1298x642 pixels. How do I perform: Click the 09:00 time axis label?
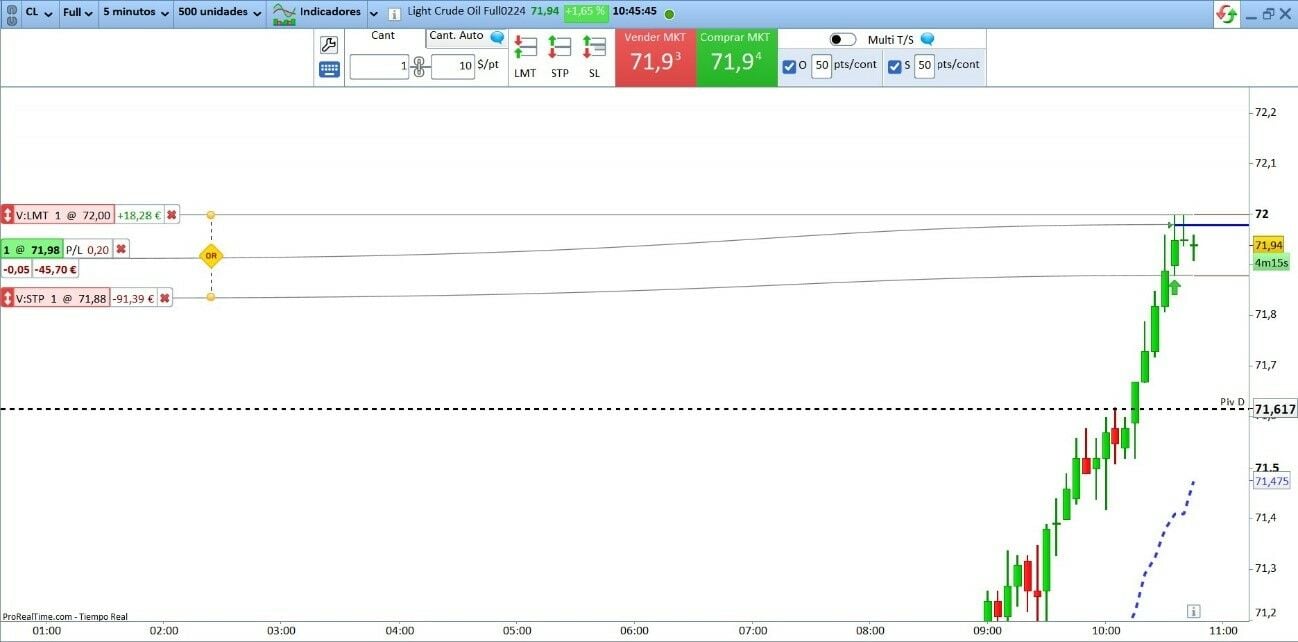coord(988,631)
